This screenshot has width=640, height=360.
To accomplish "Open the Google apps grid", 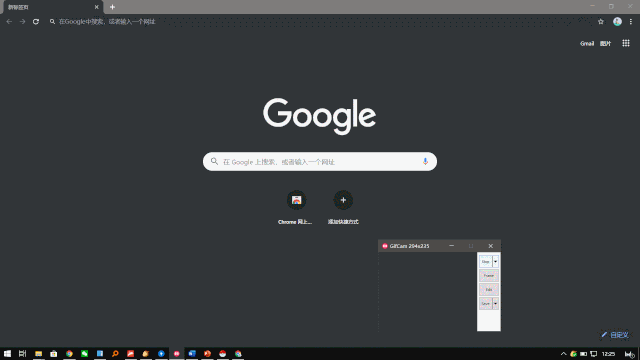I will (626, 43).
